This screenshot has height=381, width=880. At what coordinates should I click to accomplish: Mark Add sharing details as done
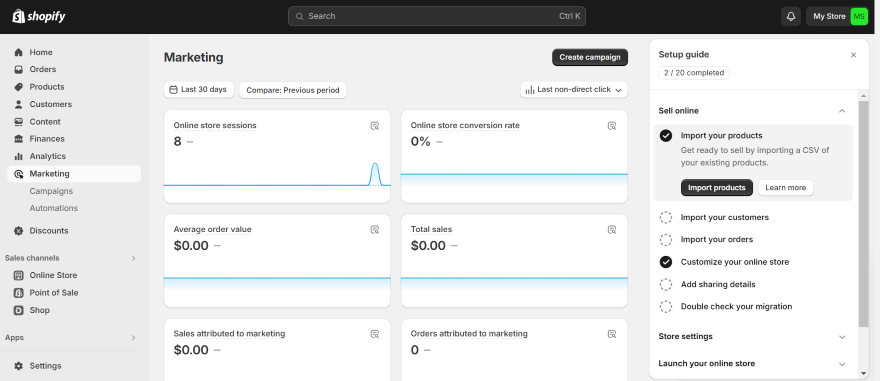[666, 284]
